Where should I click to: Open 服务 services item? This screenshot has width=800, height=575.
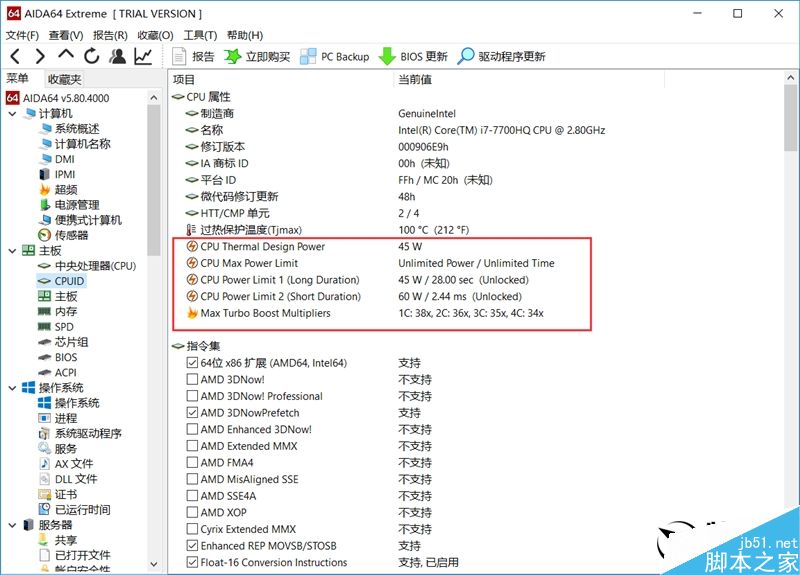58,449
